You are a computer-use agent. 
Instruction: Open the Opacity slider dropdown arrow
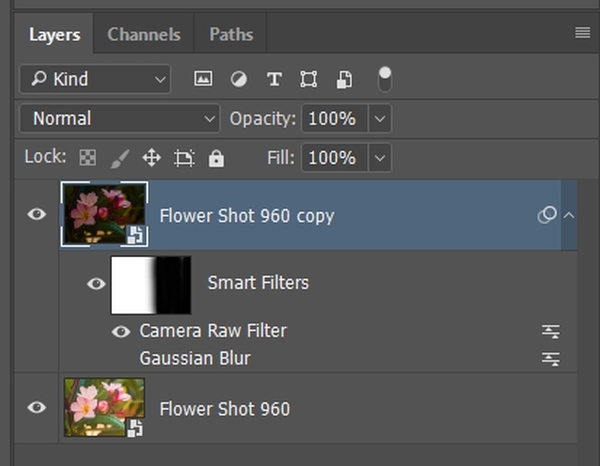point(379,118)
